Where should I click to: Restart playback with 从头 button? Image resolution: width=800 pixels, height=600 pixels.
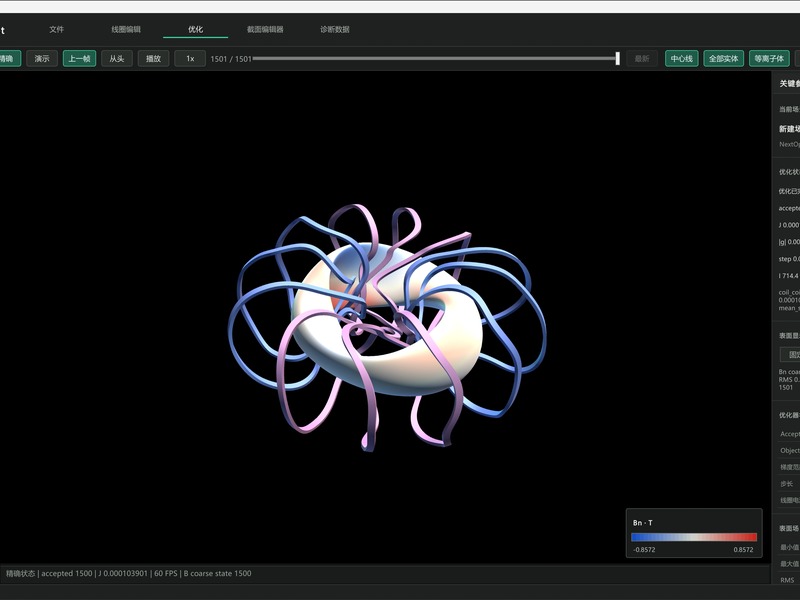tap(117, 59)
